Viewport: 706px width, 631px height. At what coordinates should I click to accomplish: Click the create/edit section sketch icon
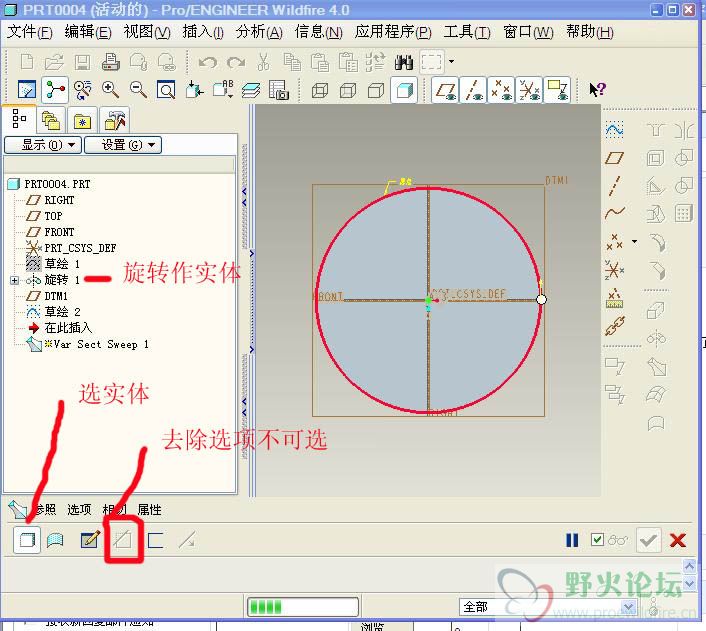click(90, 540)
